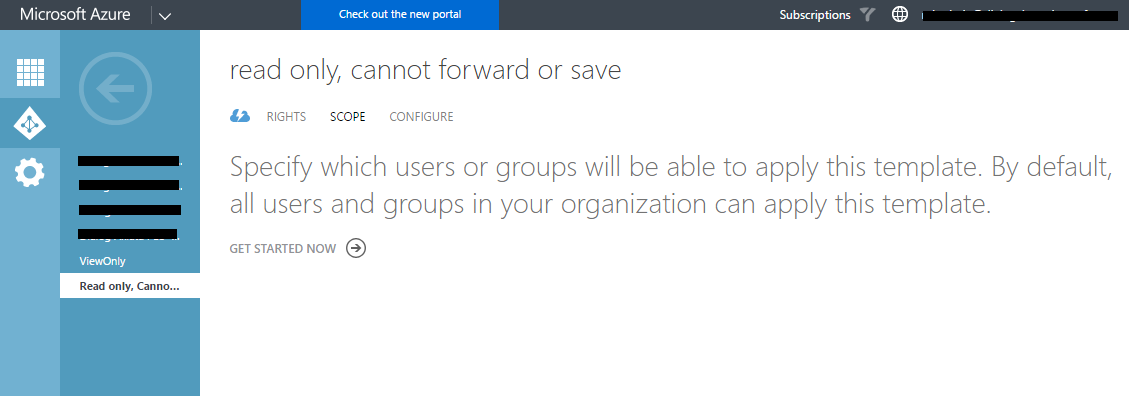Screen dimensions: 1129x396
Task: Click the large back arrow circle
Action: click(116, 89)
